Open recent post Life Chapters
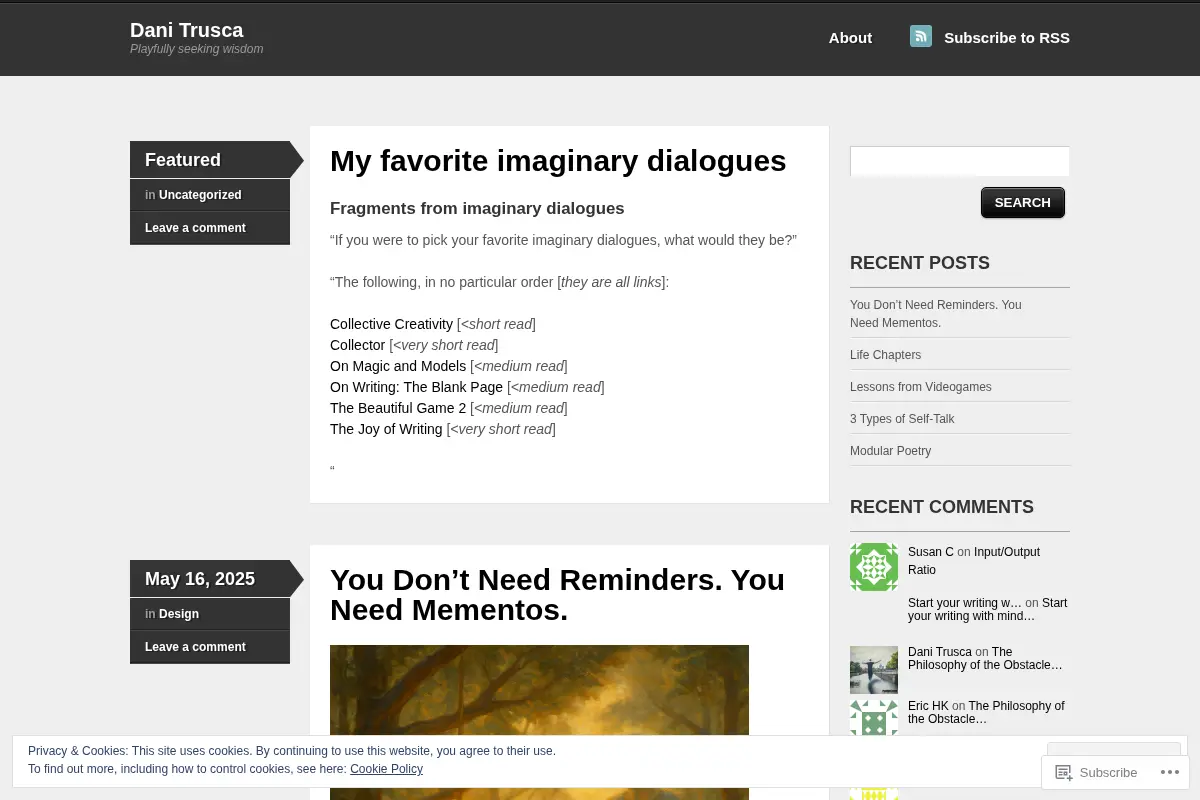The width and height of the screenshot is (1200, 800). pos(885,355)
